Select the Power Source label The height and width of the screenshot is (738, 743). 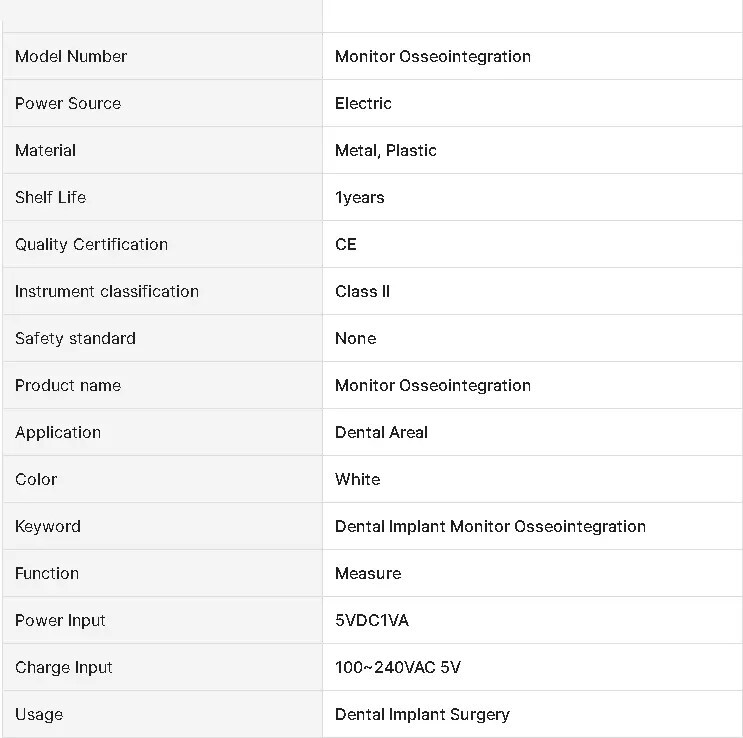pyautogui.click(x=68, y=103)
